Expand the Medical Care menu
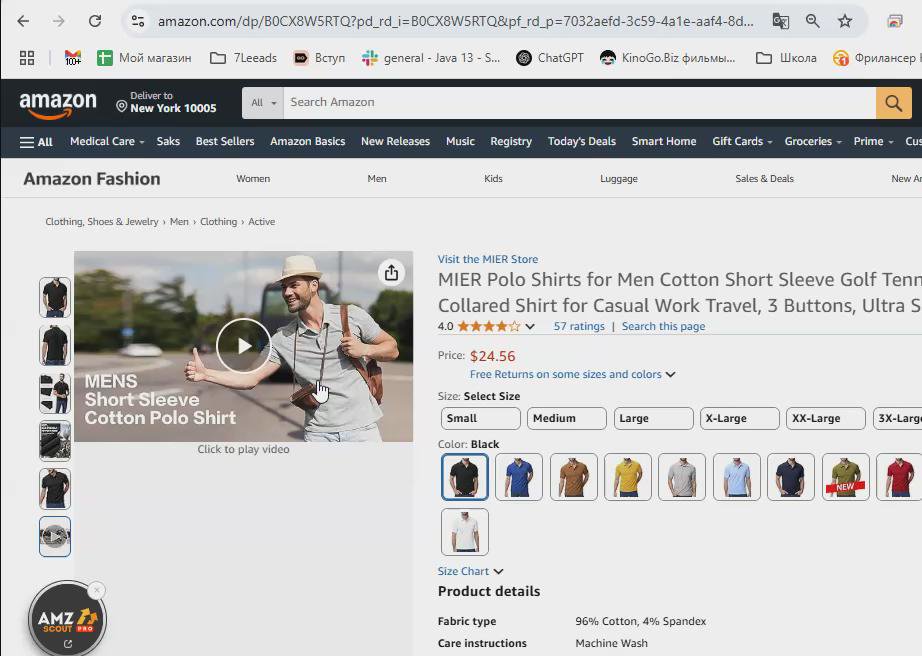 [x=107, y=142]
